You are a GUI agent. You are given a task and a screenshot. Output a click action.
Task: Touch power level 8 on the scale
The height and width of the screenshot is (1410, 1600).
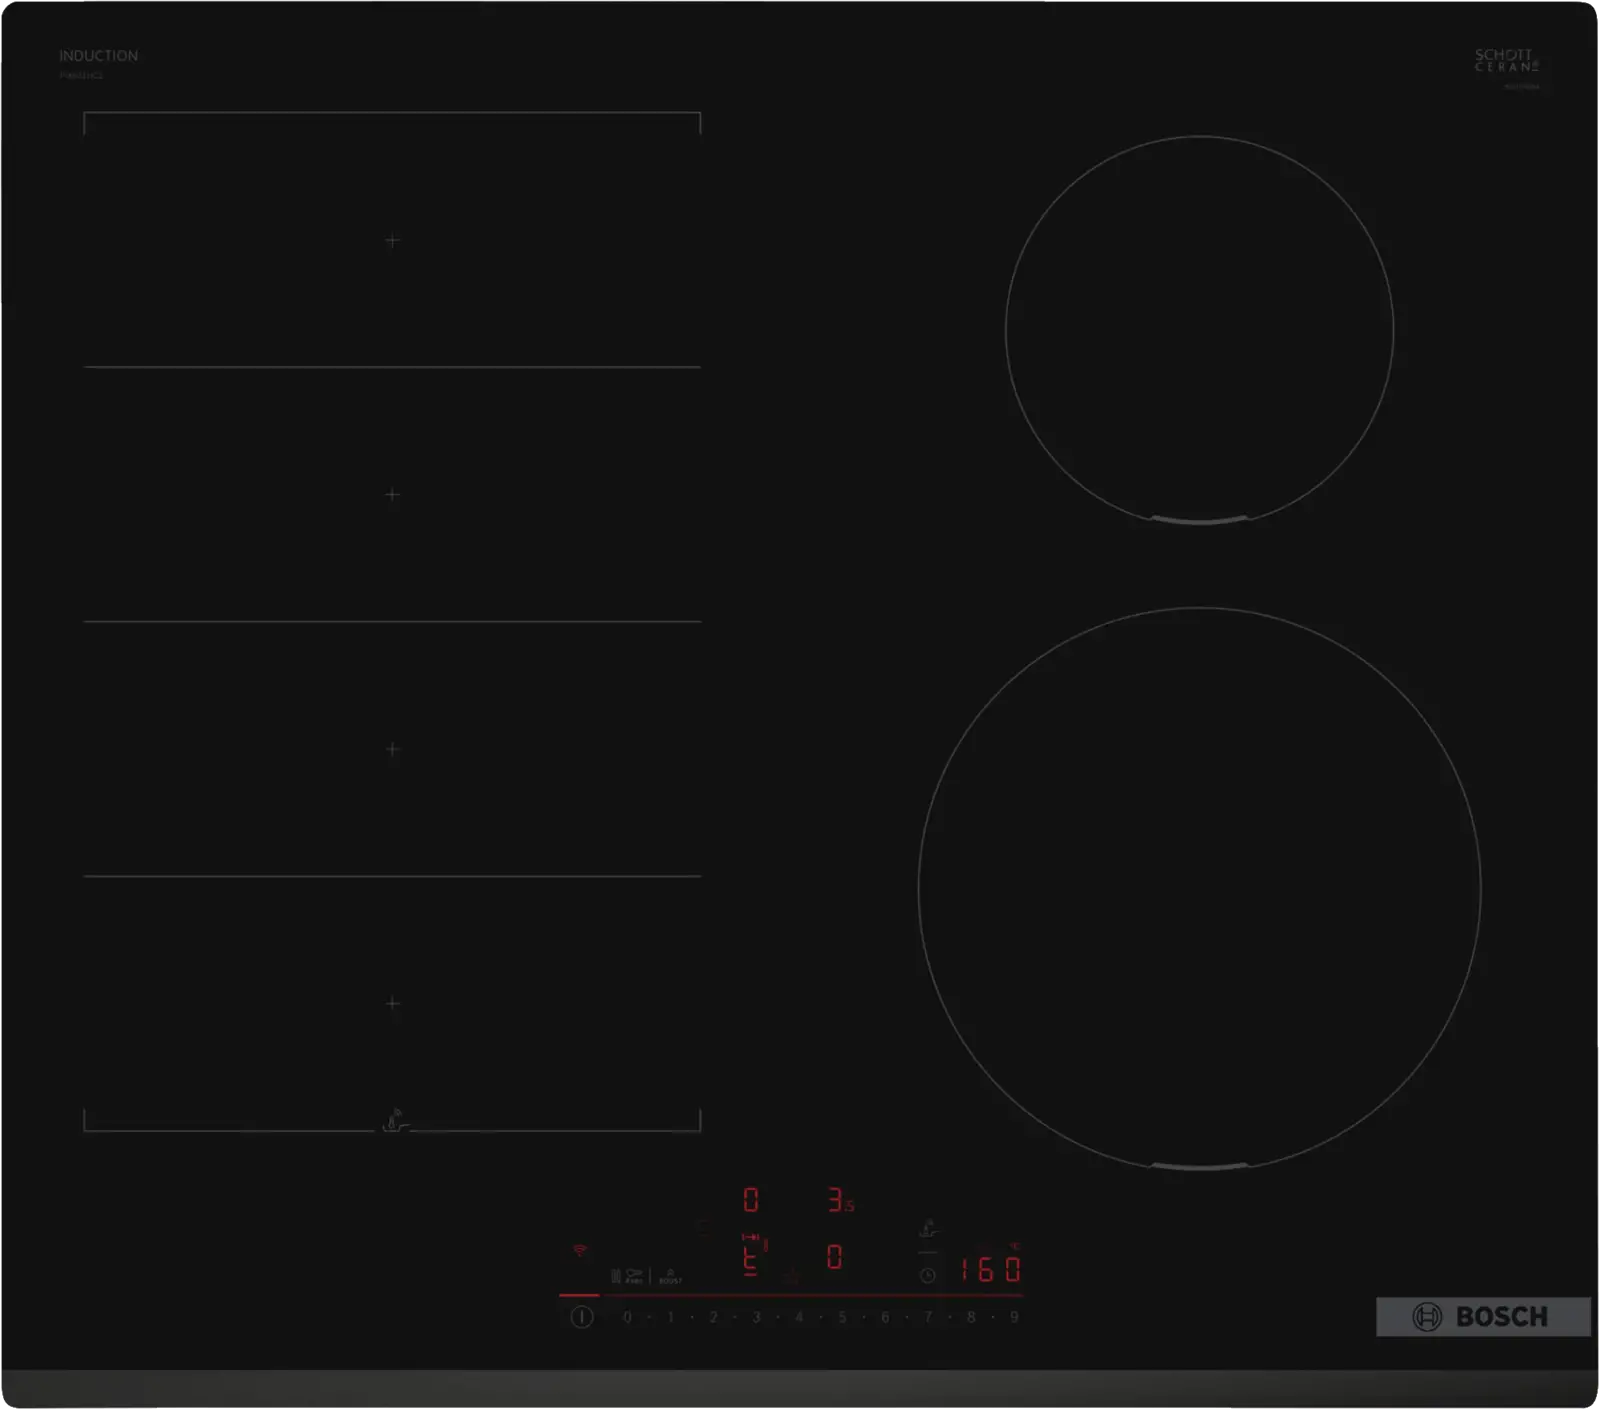point(971,1317)
